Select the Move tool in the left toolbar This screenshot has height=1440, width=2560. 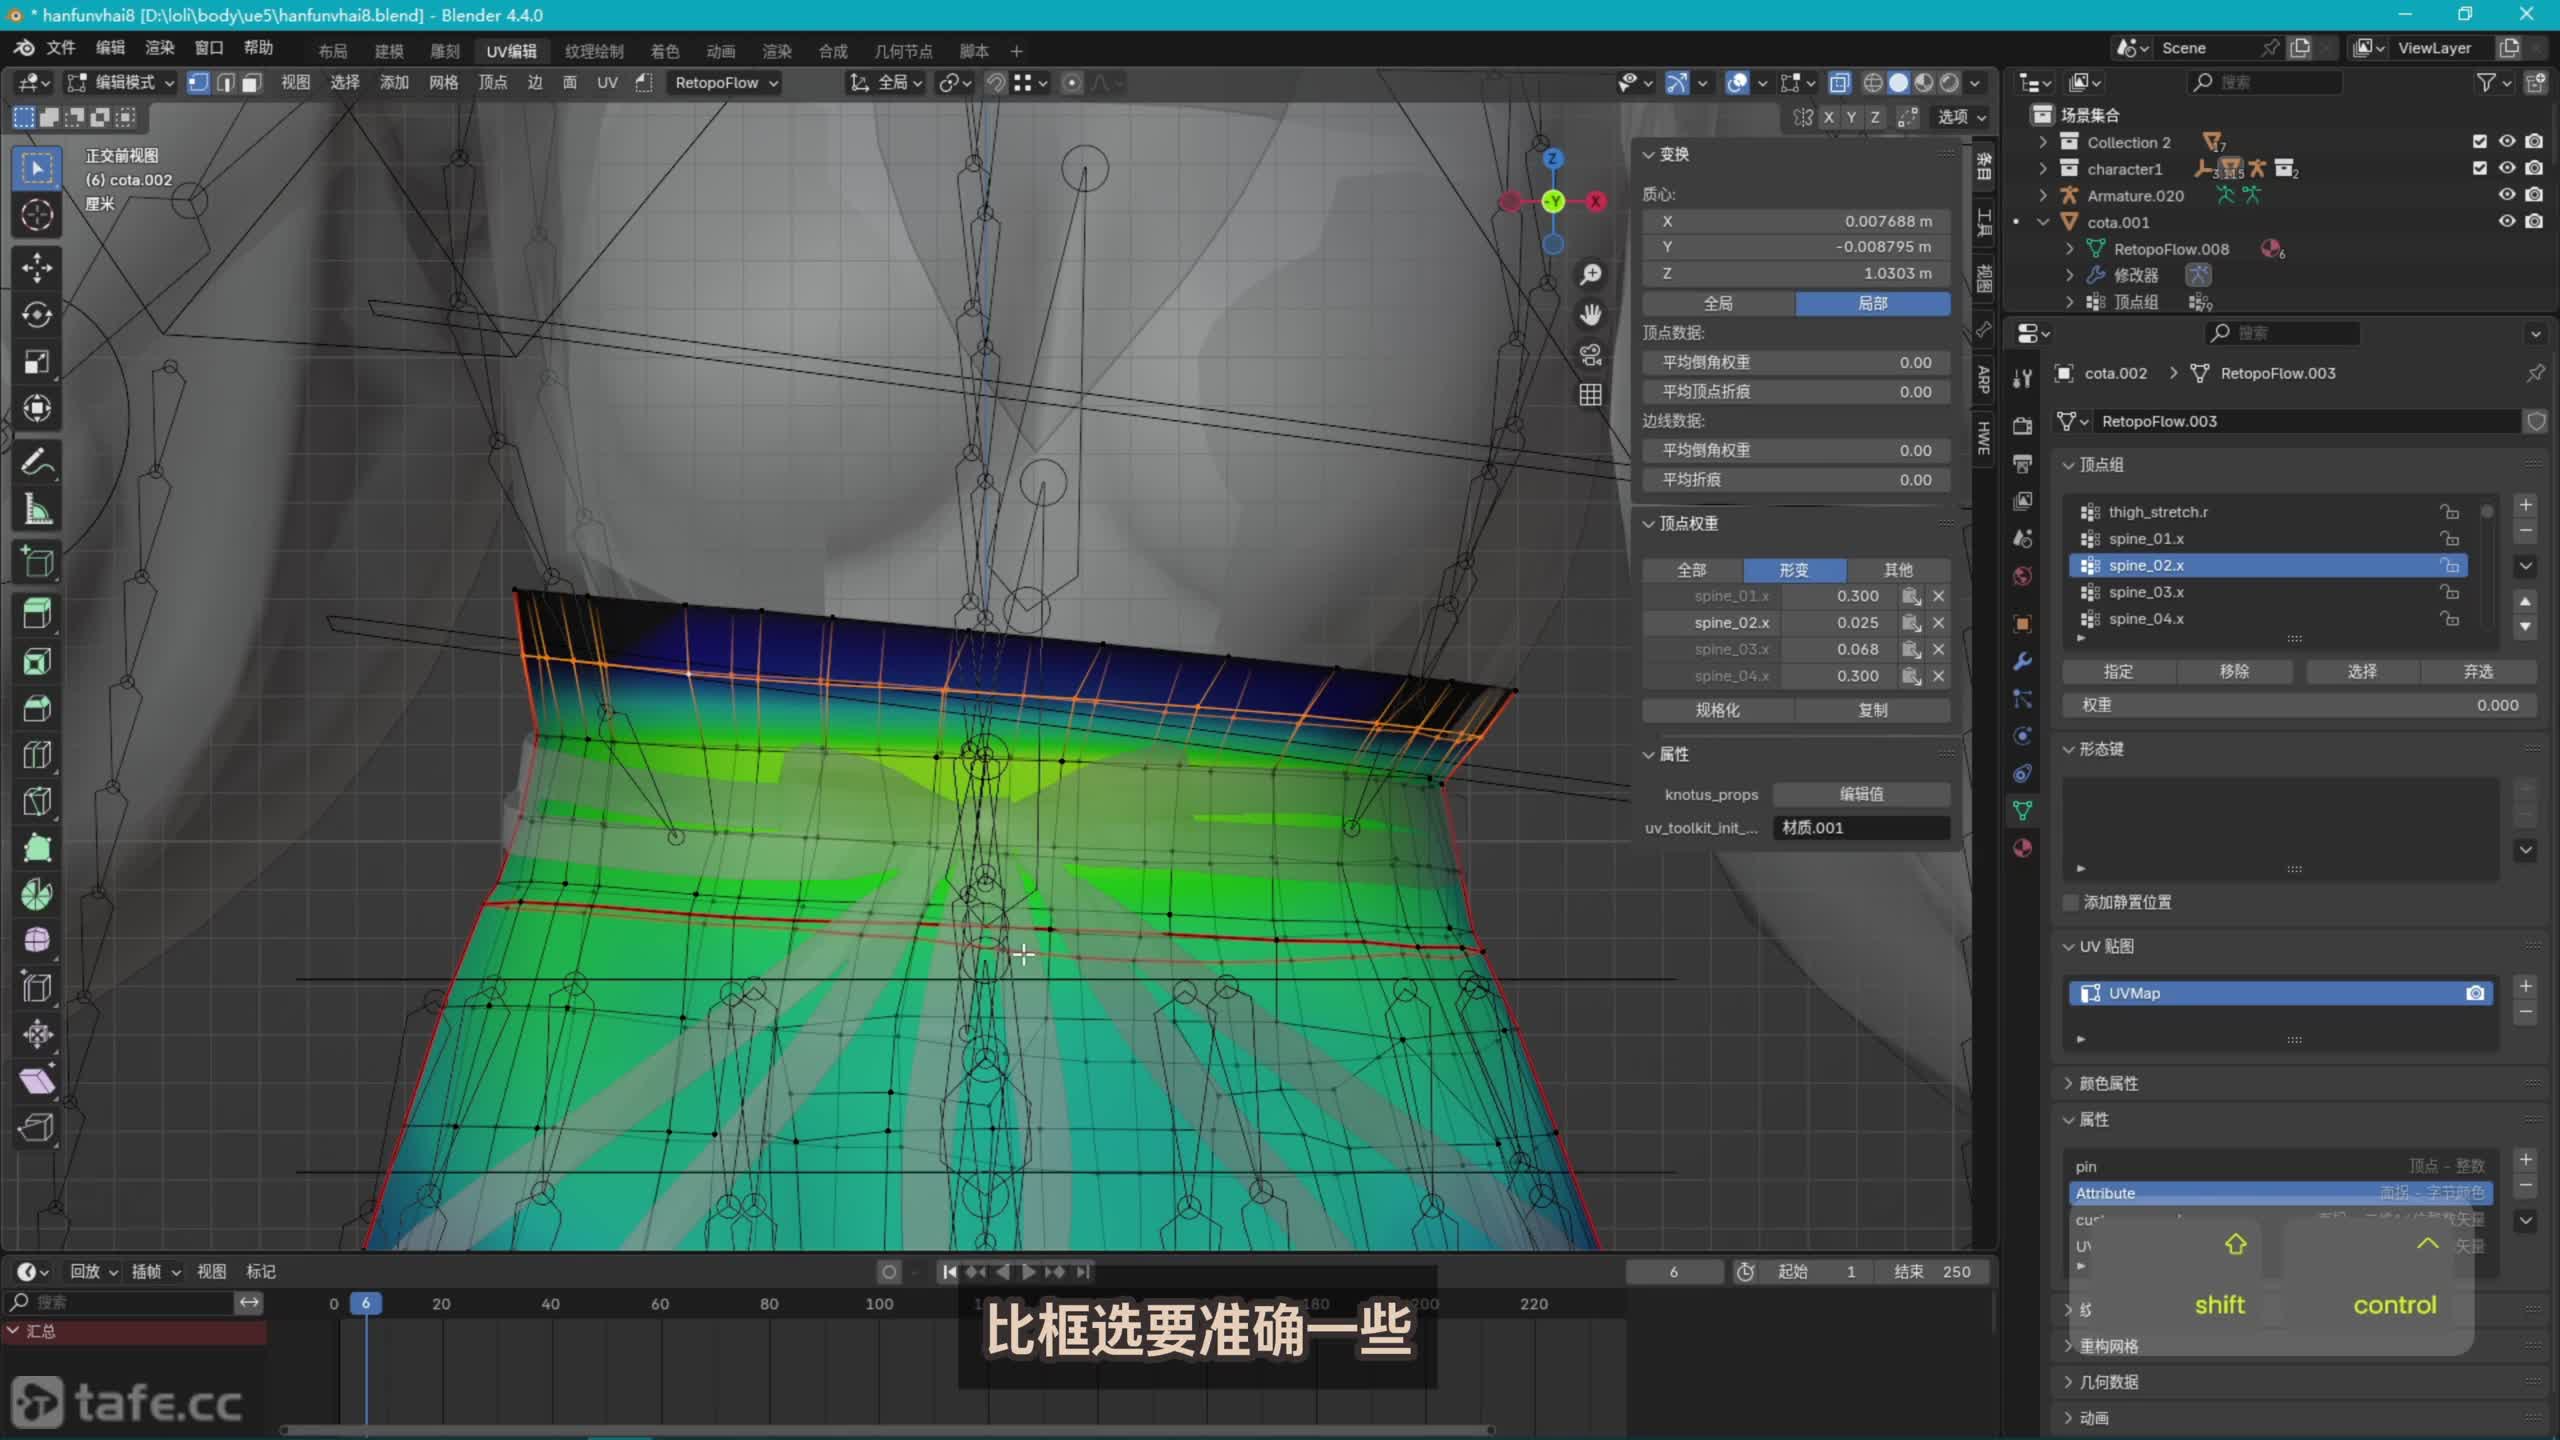[x=37, y=267]
